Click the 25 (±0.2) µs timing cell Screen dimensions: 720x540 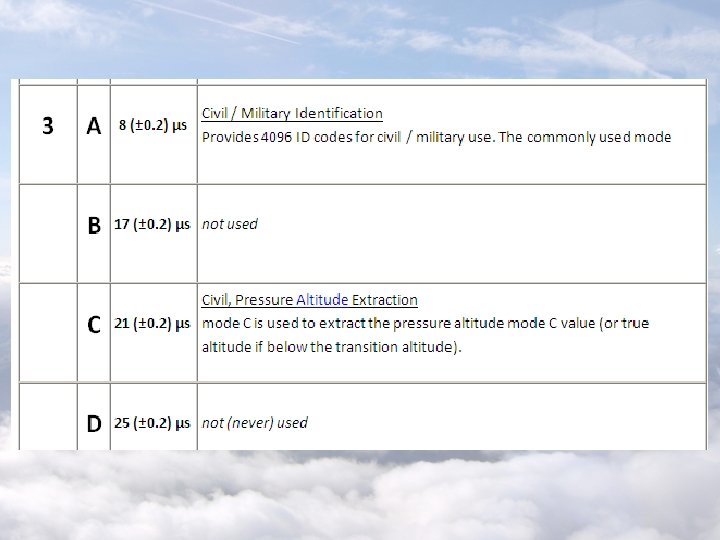coord(152,423)
